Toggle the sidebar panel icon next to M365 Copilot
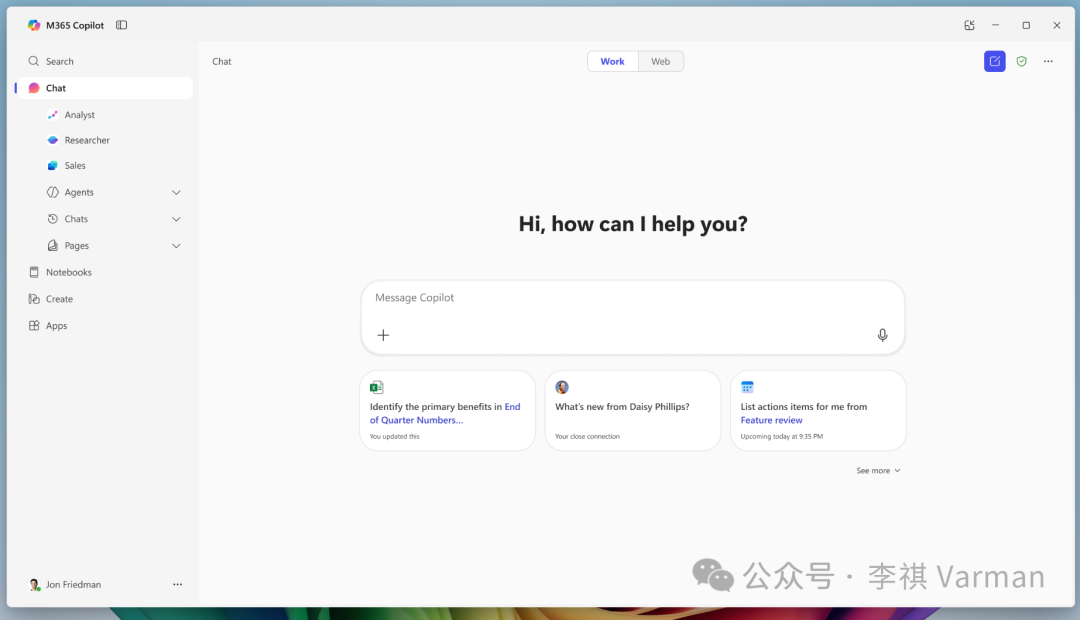 [x=121, y=25]
